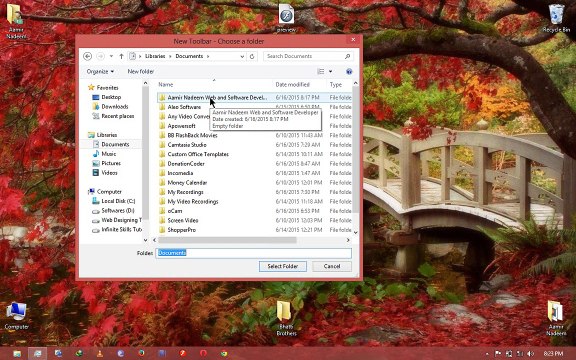This screenshot has height=360, width=576.
Task: Click the New folder button
Action: 141,71
